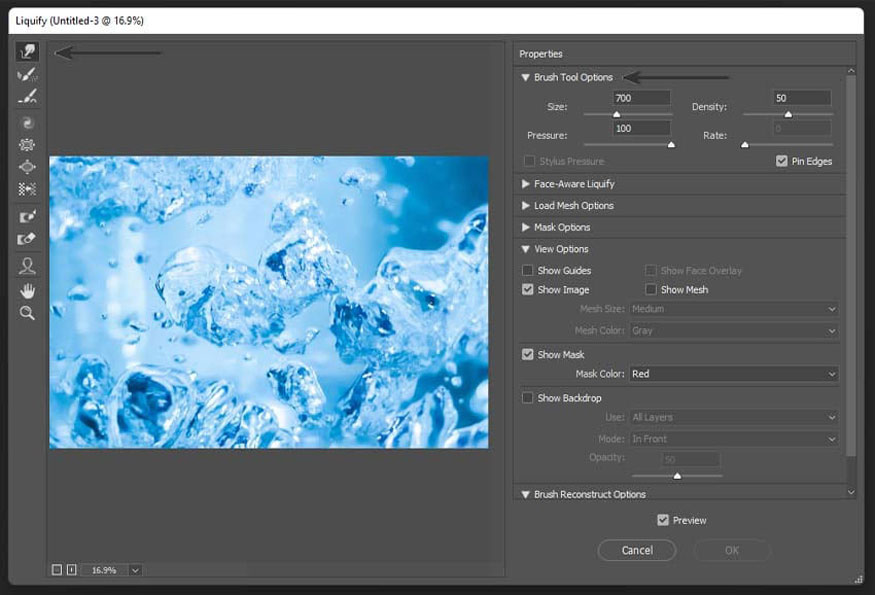Click the OK button
Image resolution: width=875 pixels, height=595 pixels.
pyautogui.click(x=732, y=550)
